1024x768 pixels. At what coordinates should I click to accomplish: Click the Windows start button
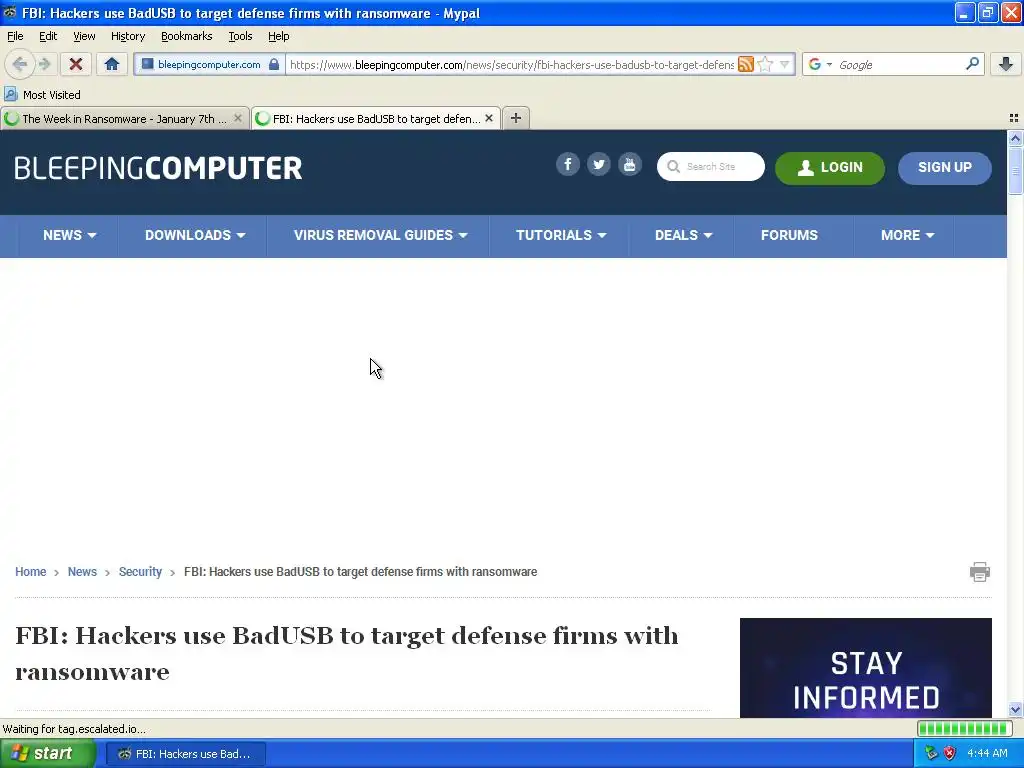click(48, 754)
